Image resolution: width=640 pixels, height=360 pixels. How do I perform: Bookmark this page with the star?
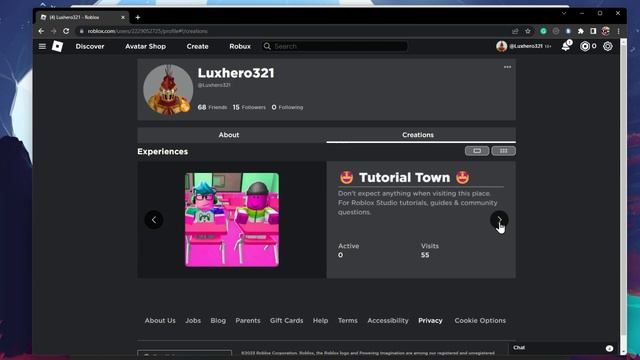528,31
